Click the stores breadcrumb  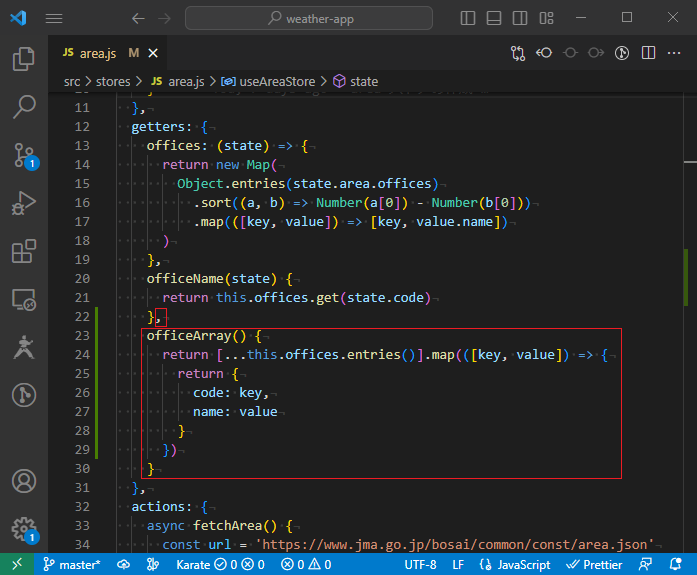[x=113, y=82]
